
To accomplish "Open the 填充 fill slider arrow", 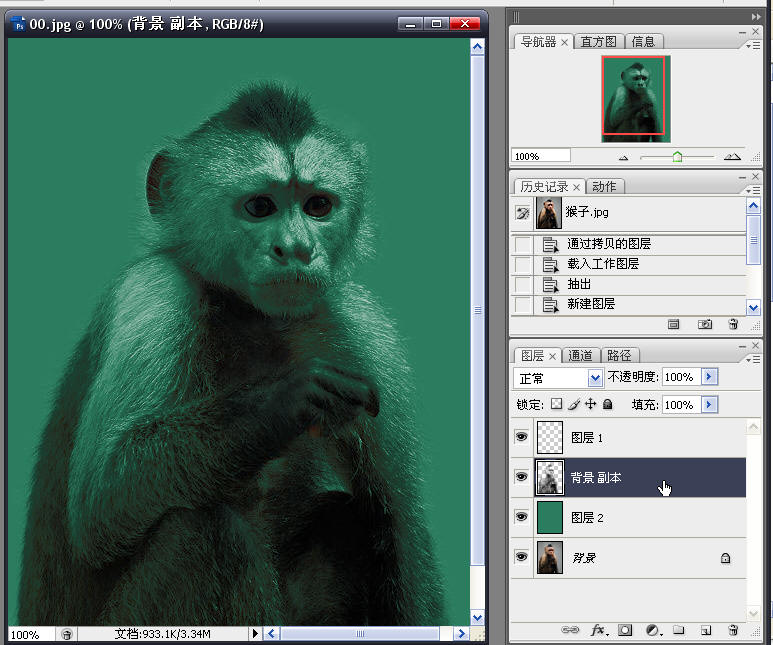I will (709, 405).
